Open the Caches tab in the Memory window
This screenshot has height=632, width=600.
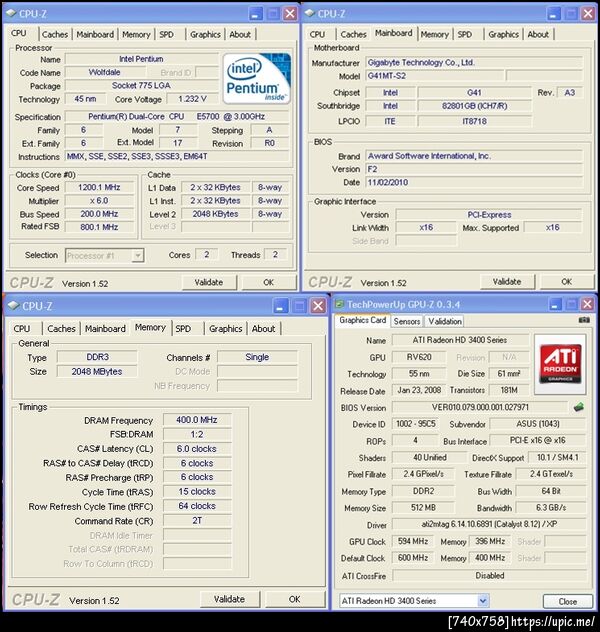pyautogui.click(x=61, y=329)
